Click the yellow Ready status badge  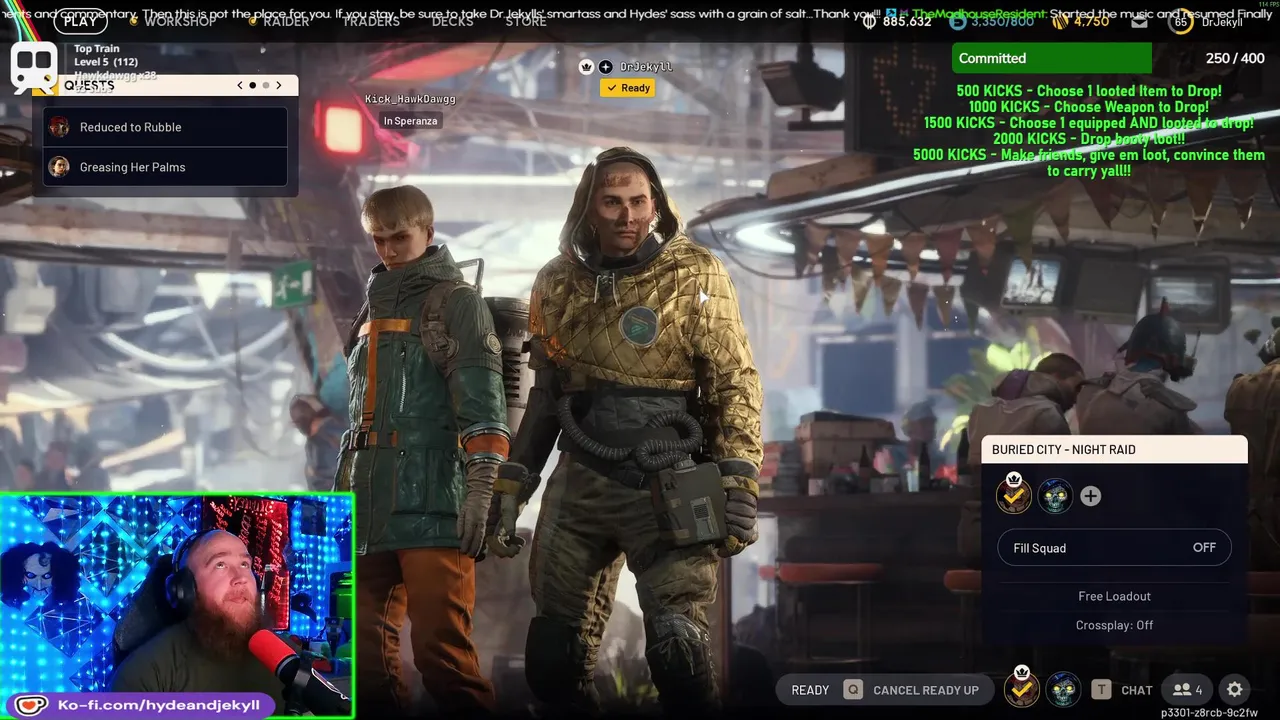click(628, 88)
